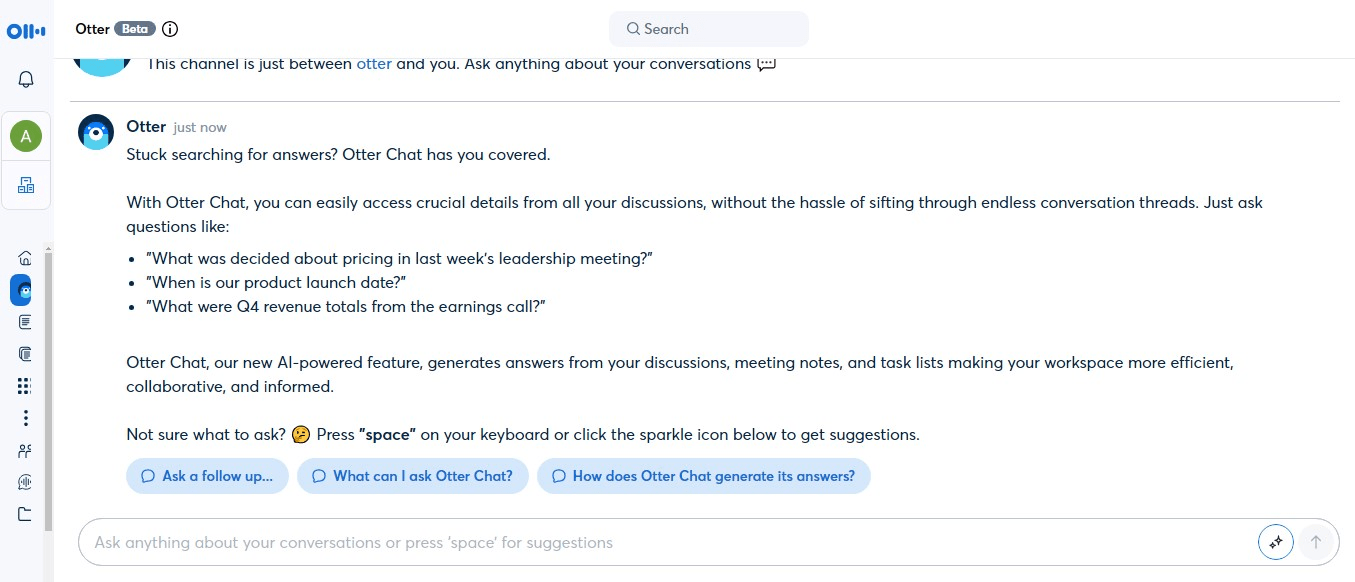Click the 'Ask a follow up...' suggestion chip
The image size is (1355, 582).
tap(207, 476)
